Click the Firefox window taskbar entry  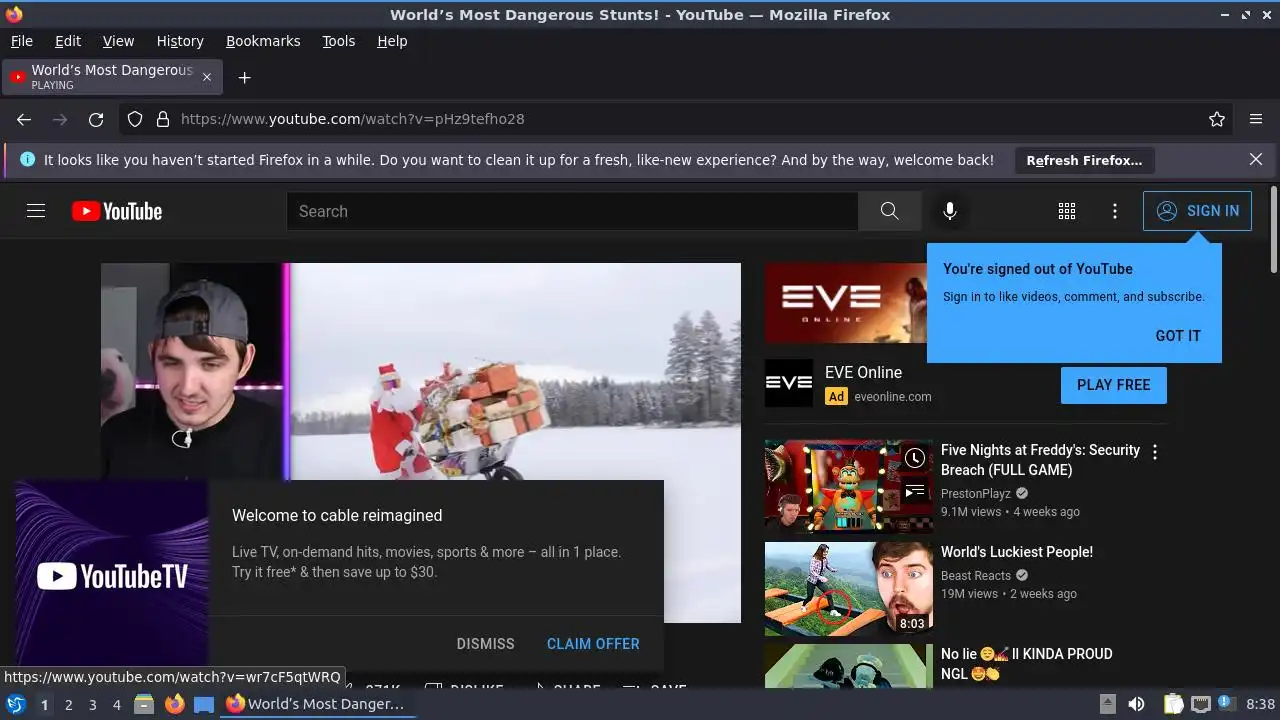(316, 704)
